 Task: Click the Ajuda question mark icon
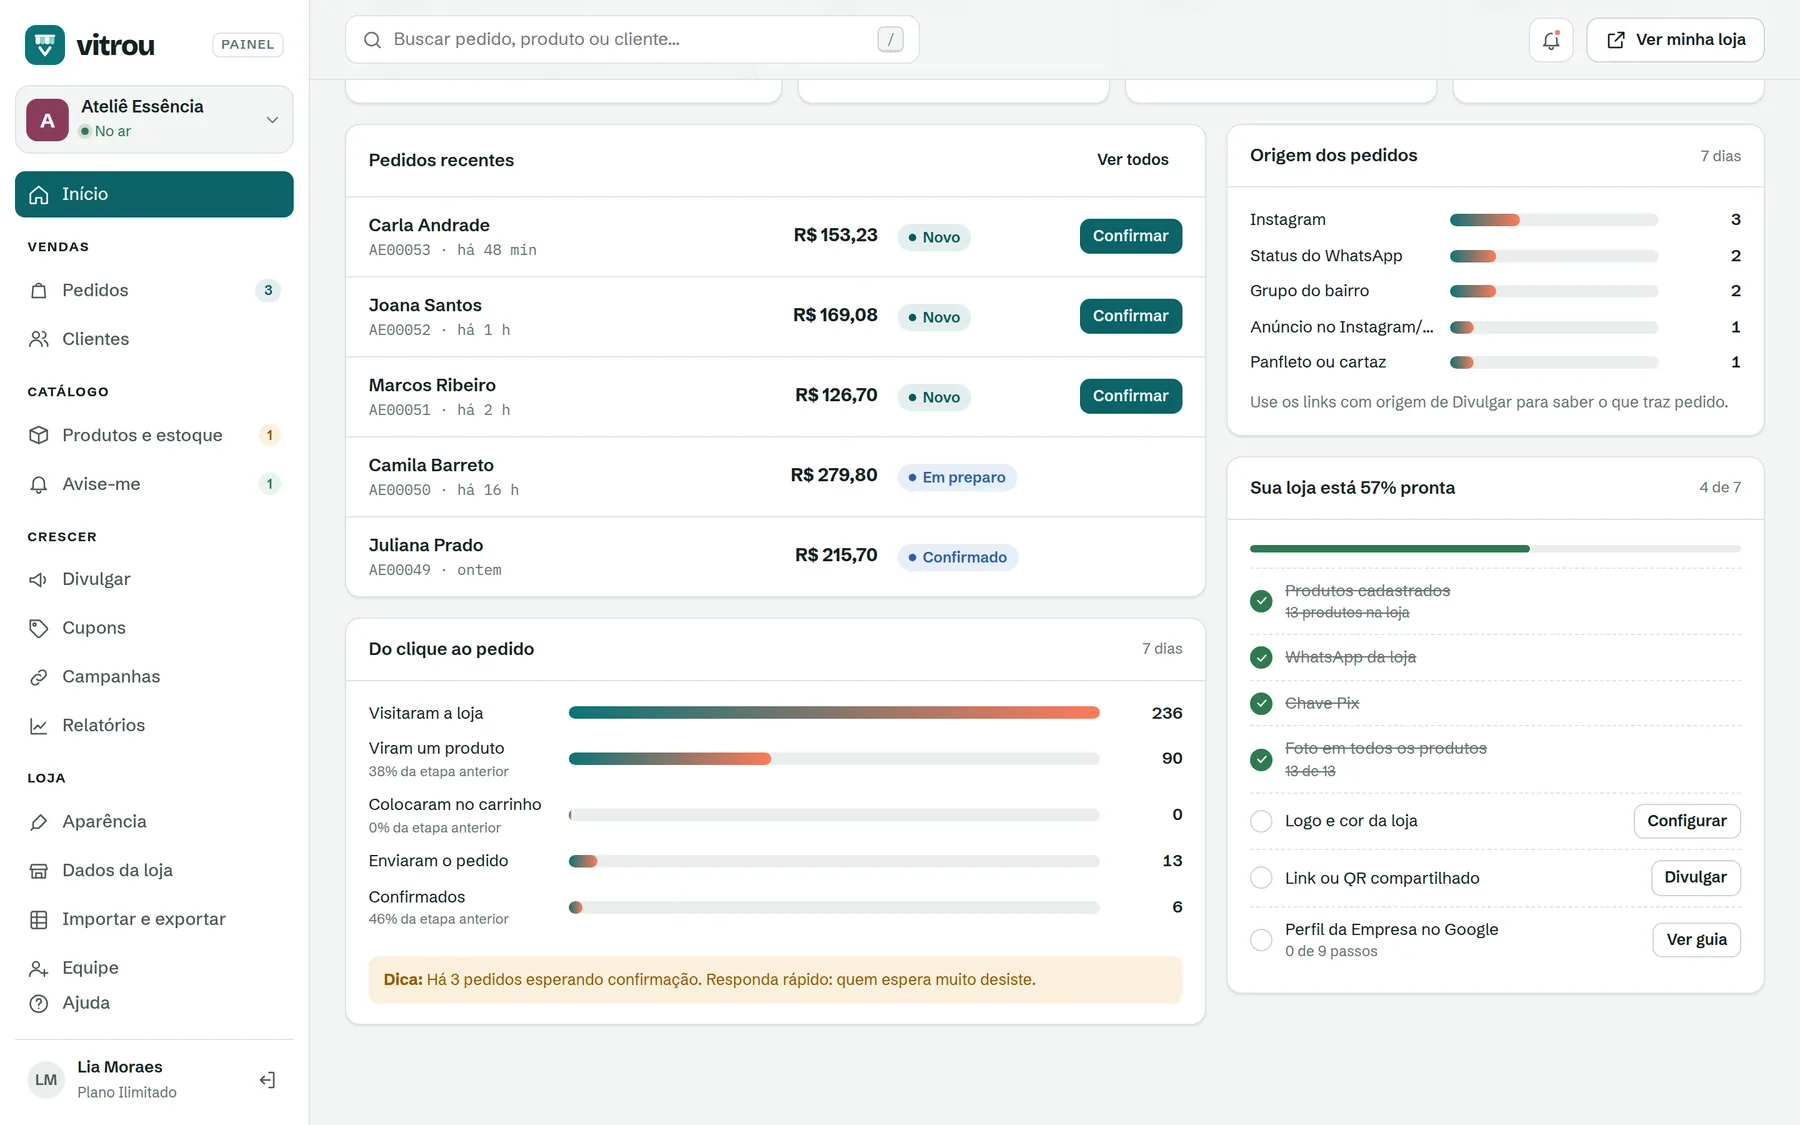point(39,1003)
